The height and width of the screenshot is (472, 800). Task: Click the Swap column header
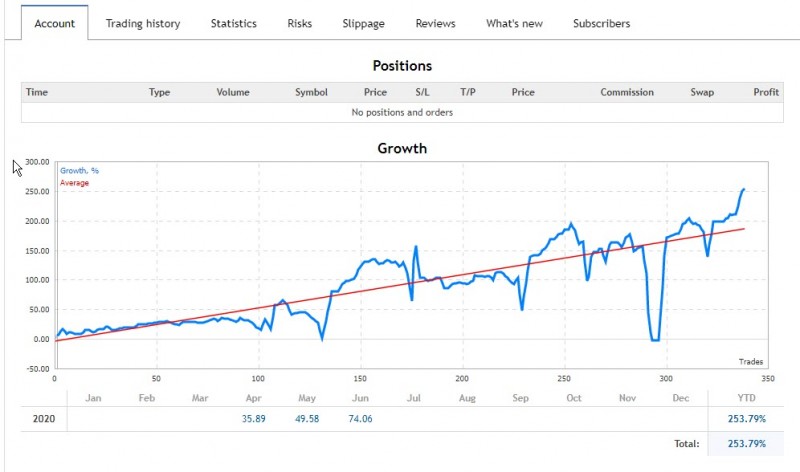coord(702,92)
